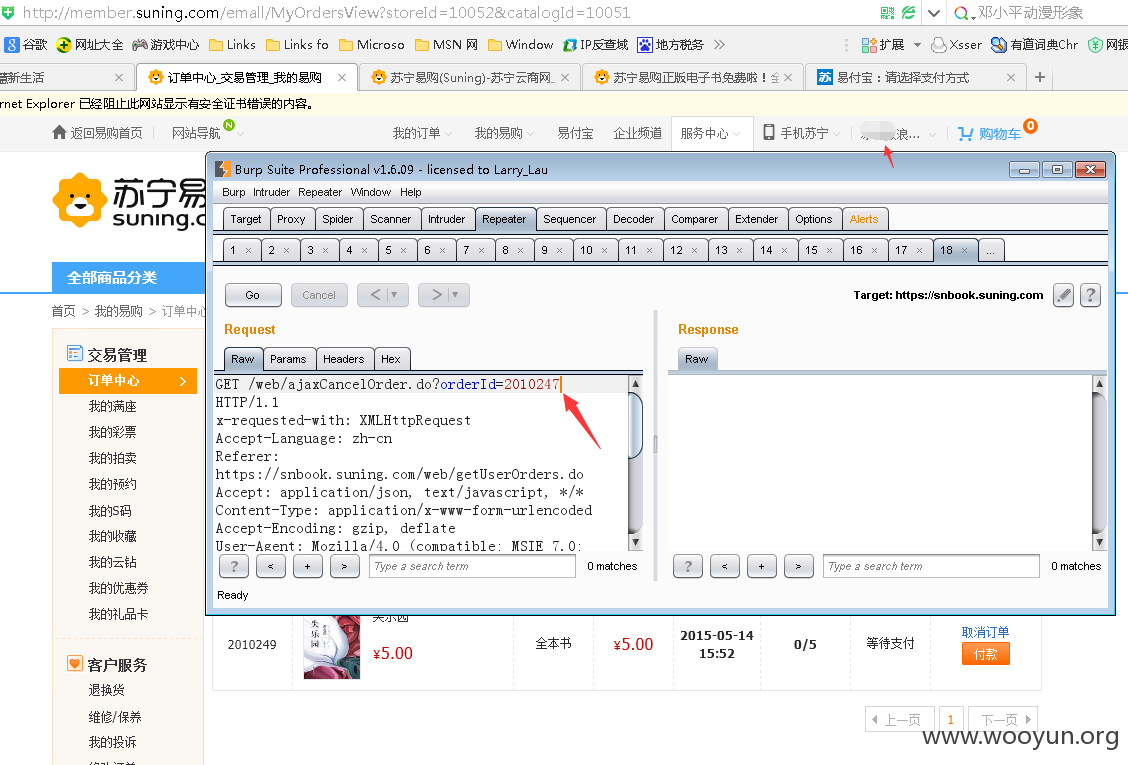Show the request Params view
Screen dimensions: 1128x765
point(288,359)
